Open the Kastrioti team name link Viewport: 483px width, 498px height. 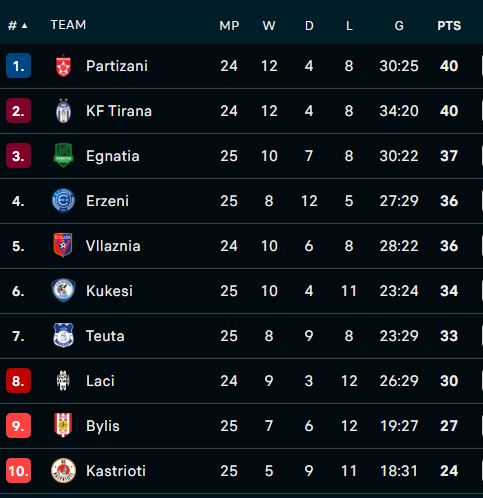(x=116, y=471)
